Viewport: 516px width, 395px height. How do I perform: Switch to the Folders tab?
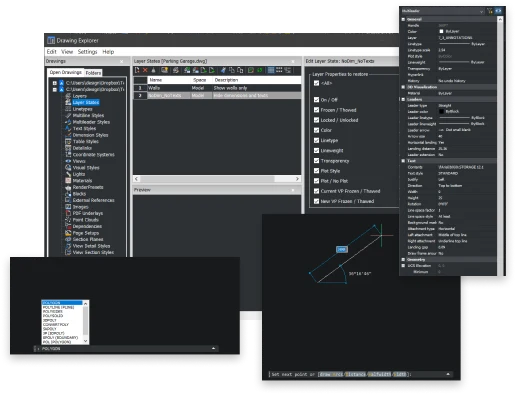point(93,73)
